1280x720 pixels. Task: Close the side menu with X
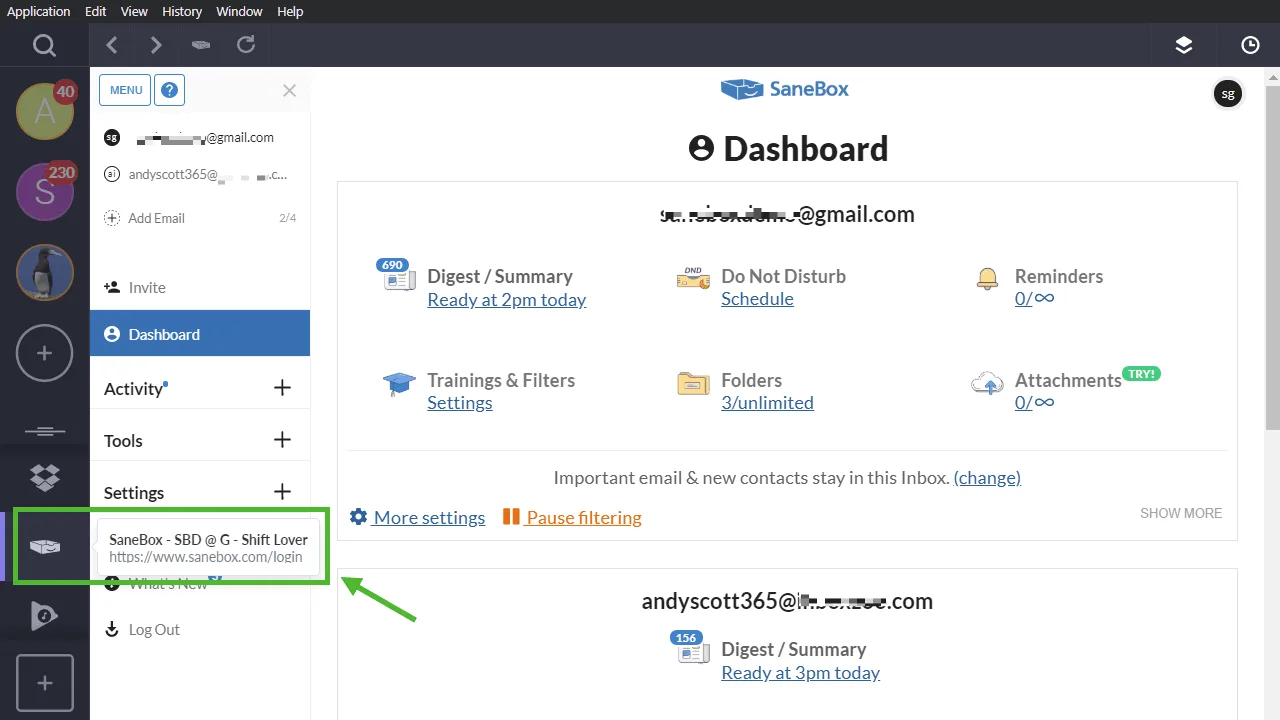(x=289, y=90)
